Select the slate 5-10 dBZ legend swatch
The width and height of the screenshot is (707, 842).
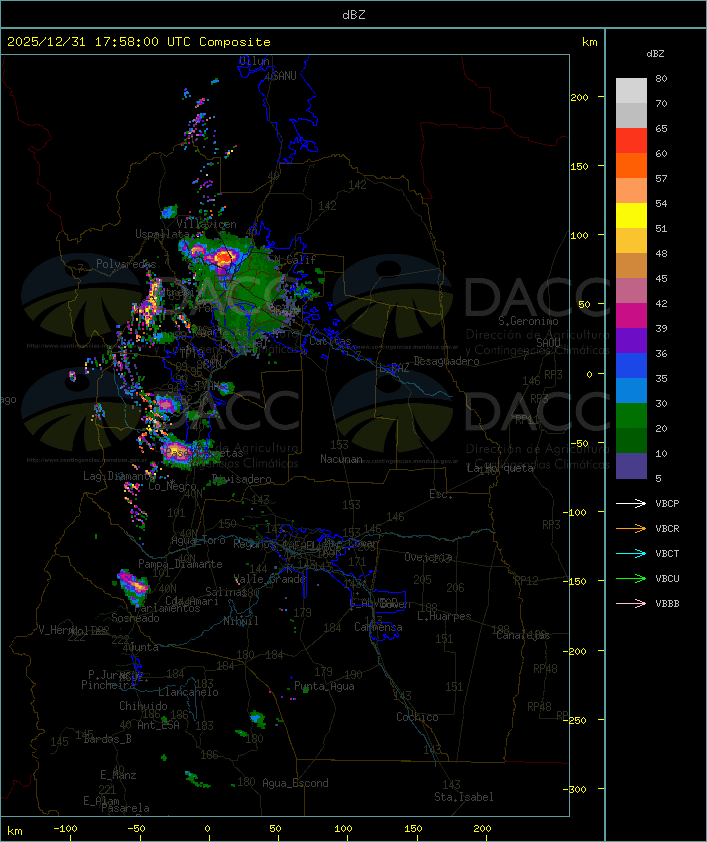[x=631, y=466]
